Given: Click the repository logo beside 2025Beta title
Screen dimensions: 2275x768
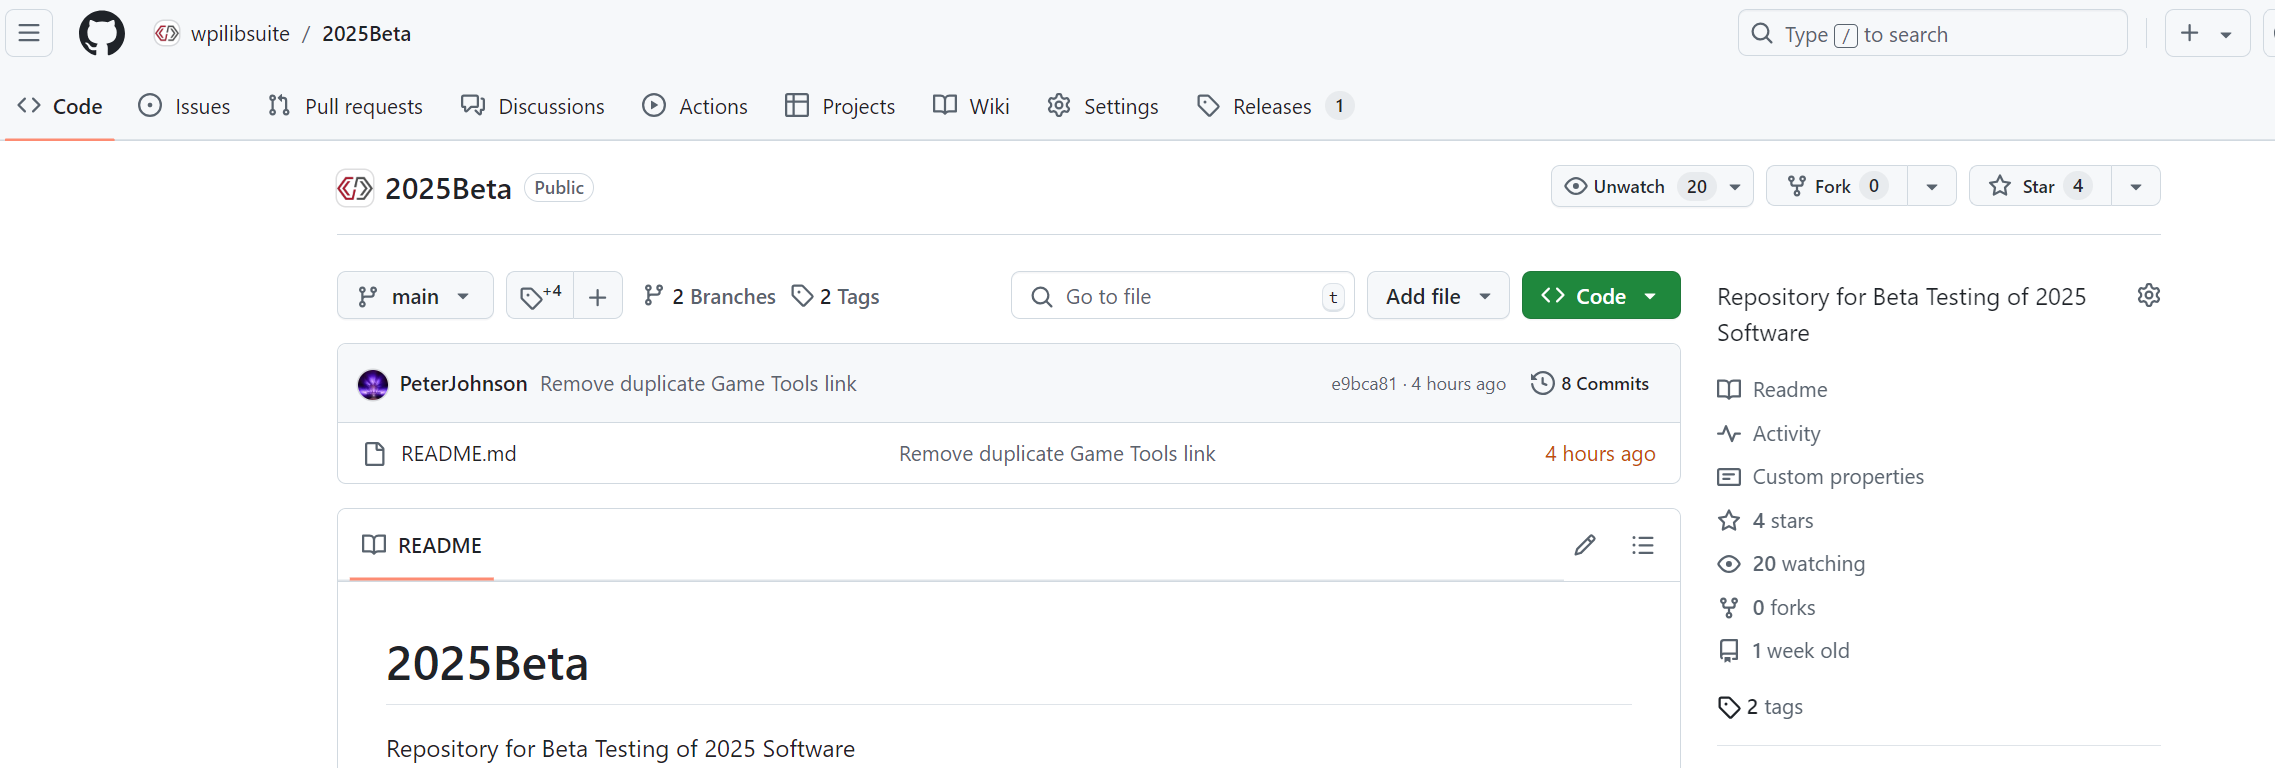Looking at the screenshot, I should tap(355, 188).
